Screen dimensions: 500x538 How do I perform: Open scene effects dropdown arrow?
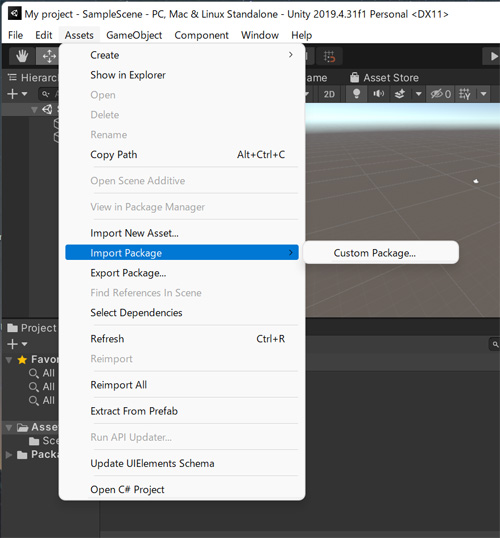(x=419, y=94)
